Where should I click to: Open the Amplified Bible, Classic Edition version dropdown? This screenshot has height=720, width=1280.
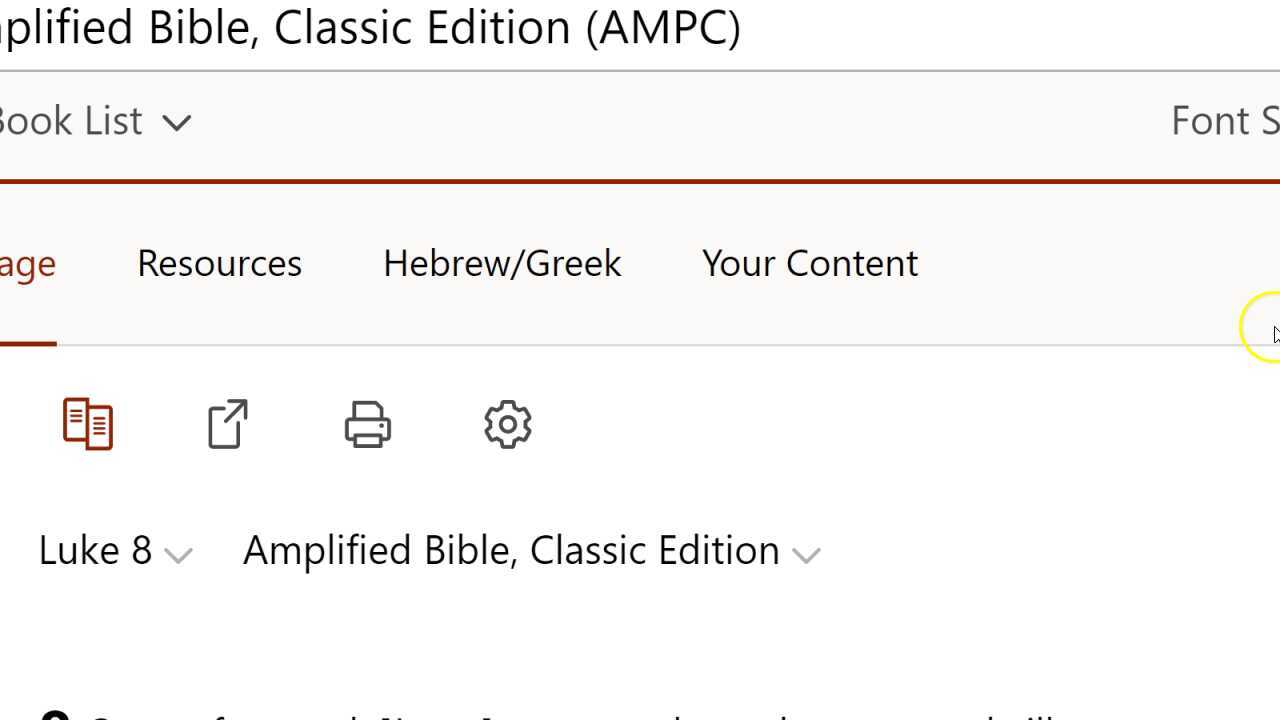pyautogui.click(x=511, y=550)
